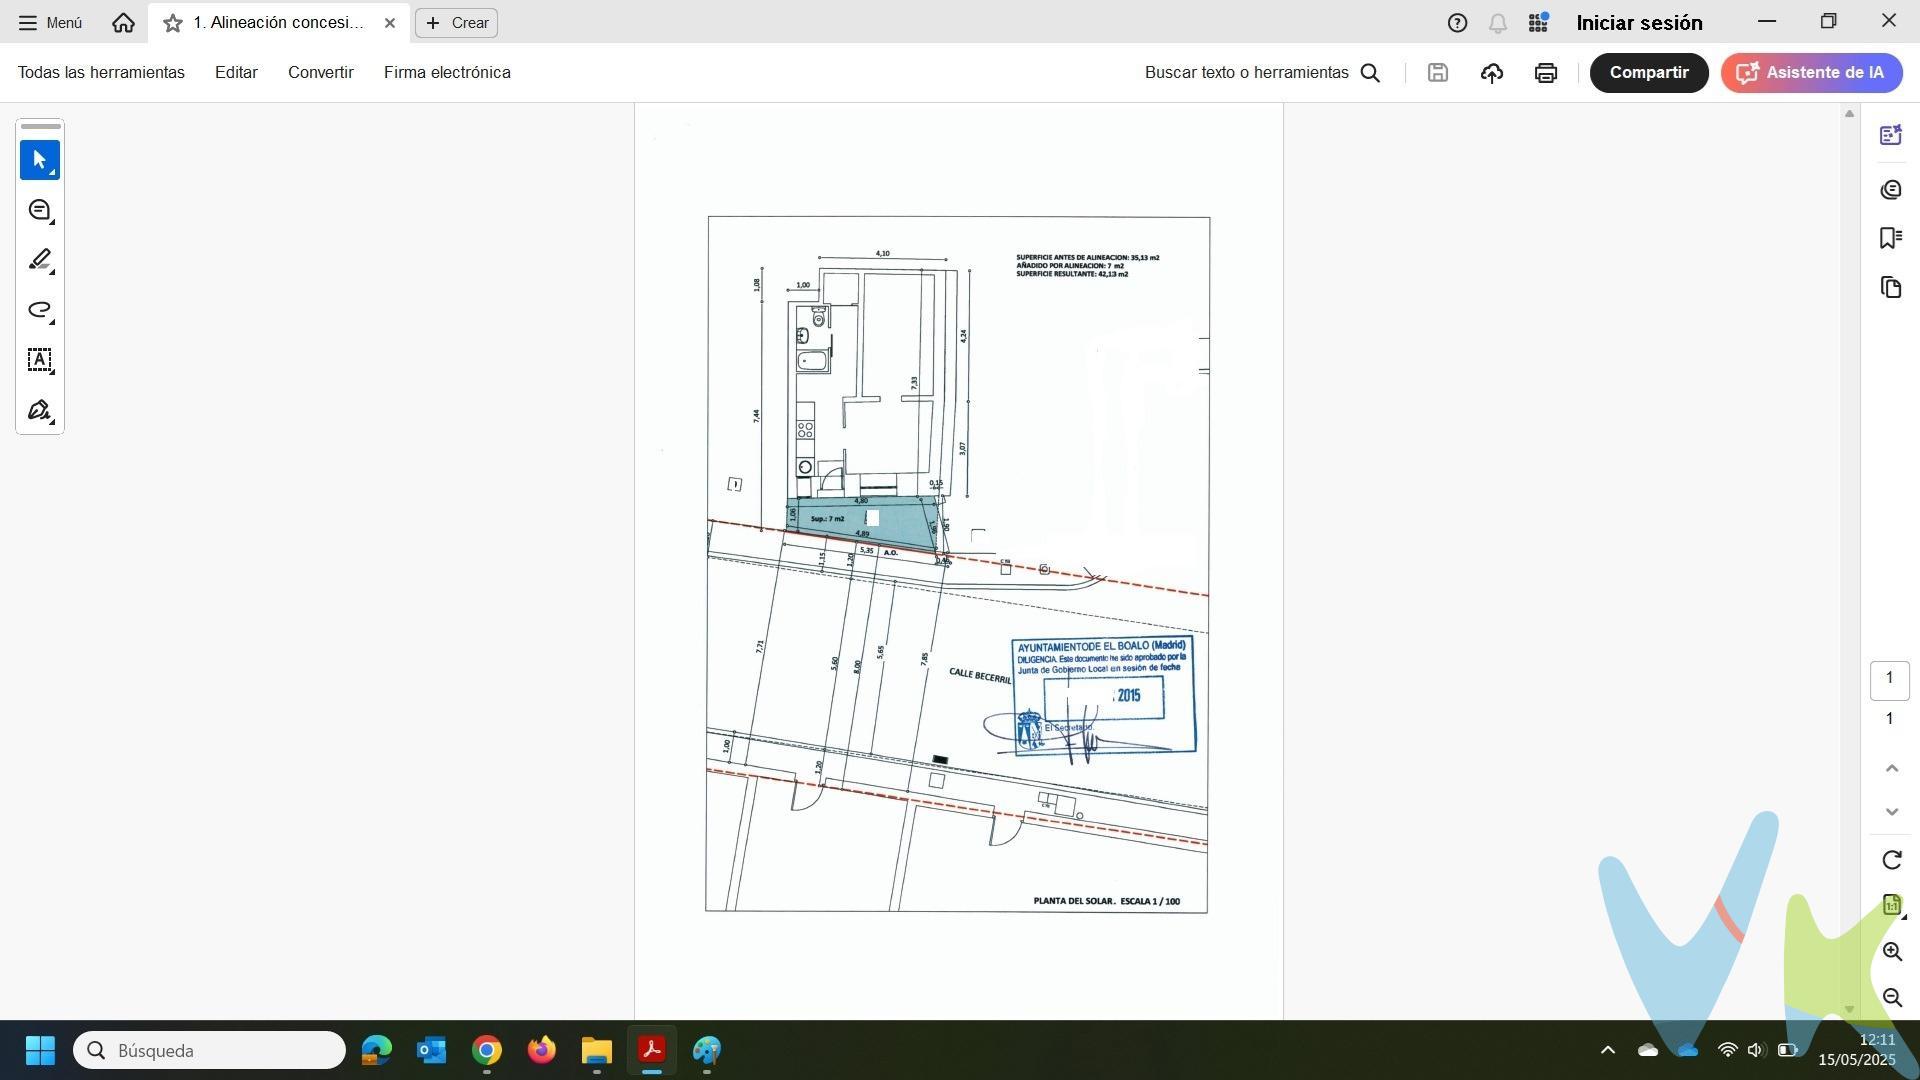Go to the previous page arrow
Screen dimensions: 1920x1080
[1891, 768]
